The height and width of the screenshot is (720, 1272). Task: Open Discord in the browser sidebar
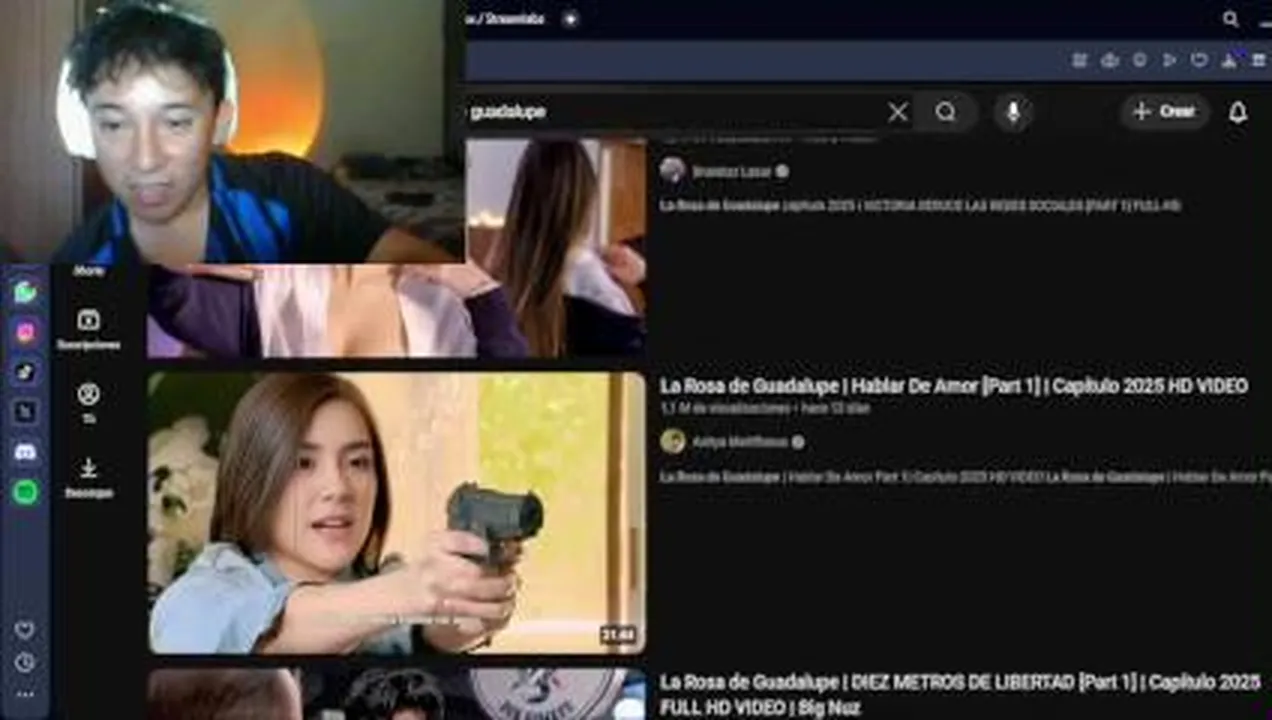pyautogui.click(x=25, y=452)
